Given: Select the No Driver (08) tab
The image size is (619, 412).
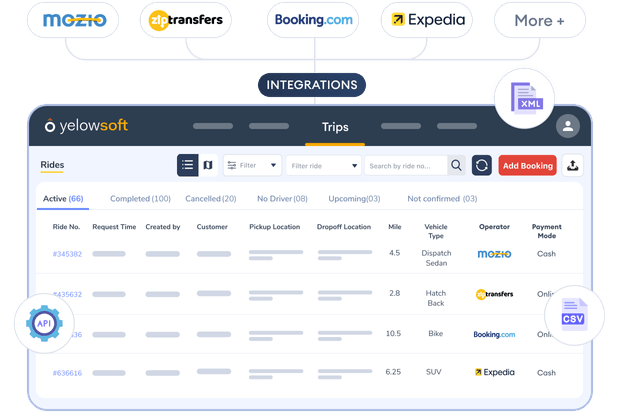Looking at the screenshot, I should coord(282,199).
